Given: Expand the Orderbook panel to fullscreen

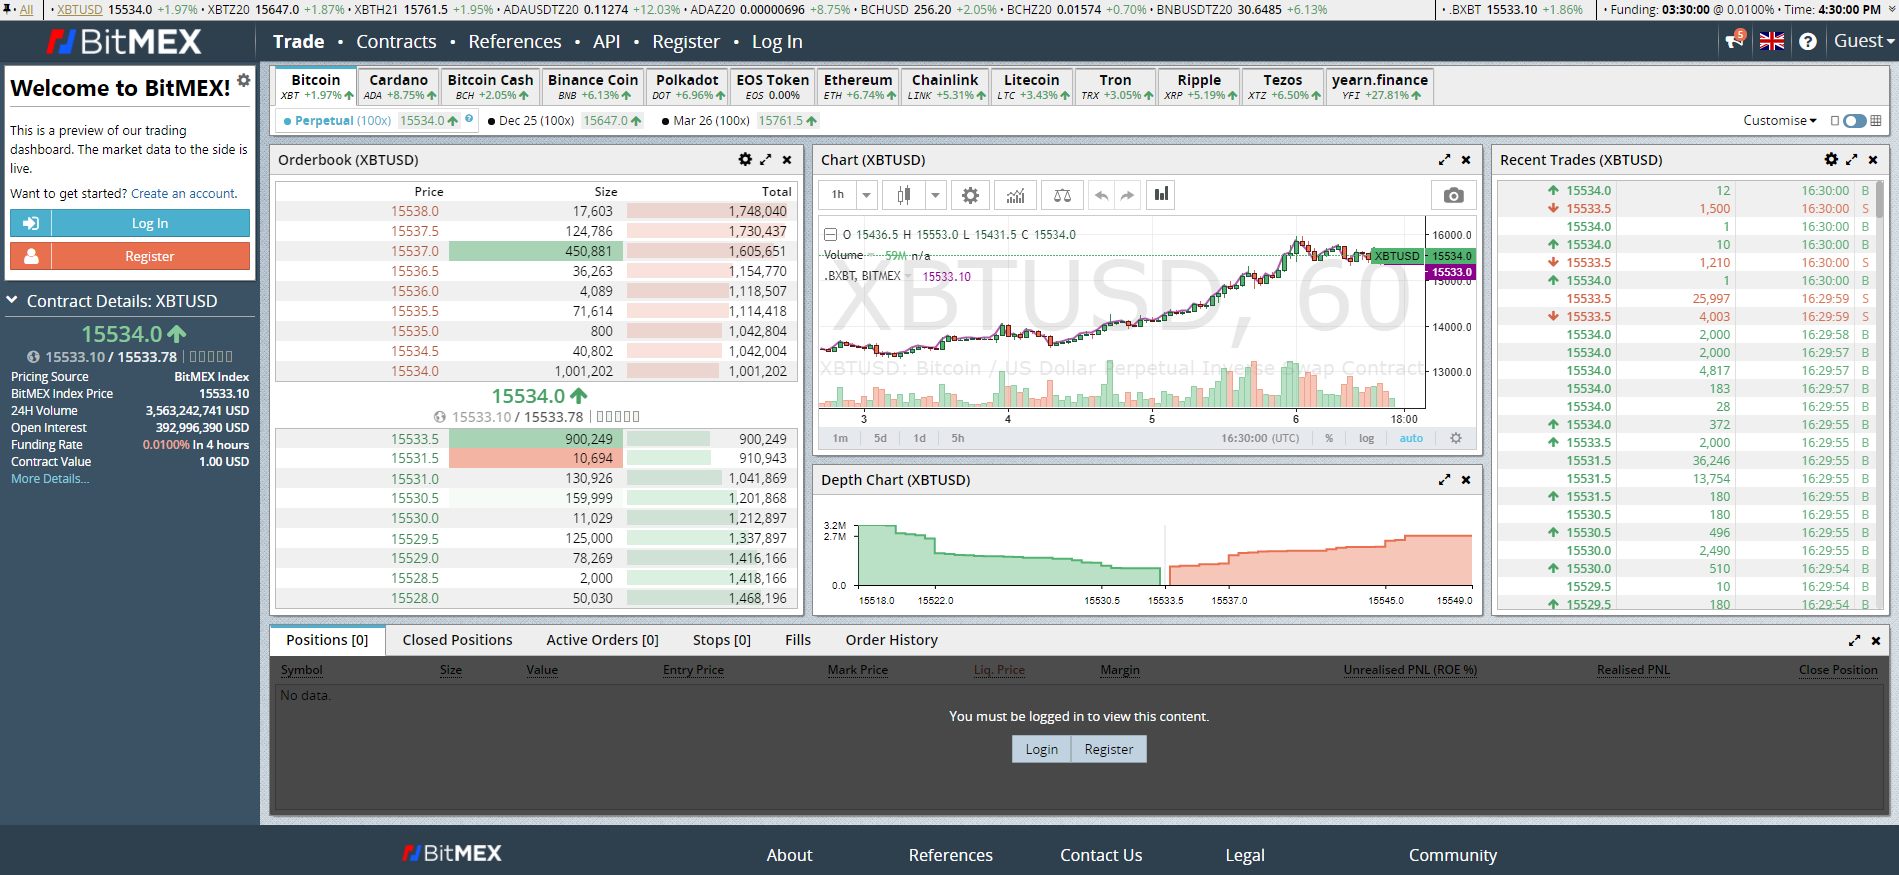Looking at the screenshot, I should [x=766, y=160].
